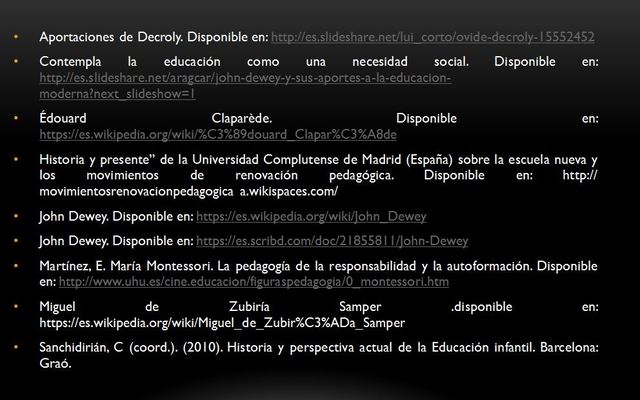The image size is (640, 400).
Task: Click the text 'Contempla la educación'
Action: click(130, 62)
